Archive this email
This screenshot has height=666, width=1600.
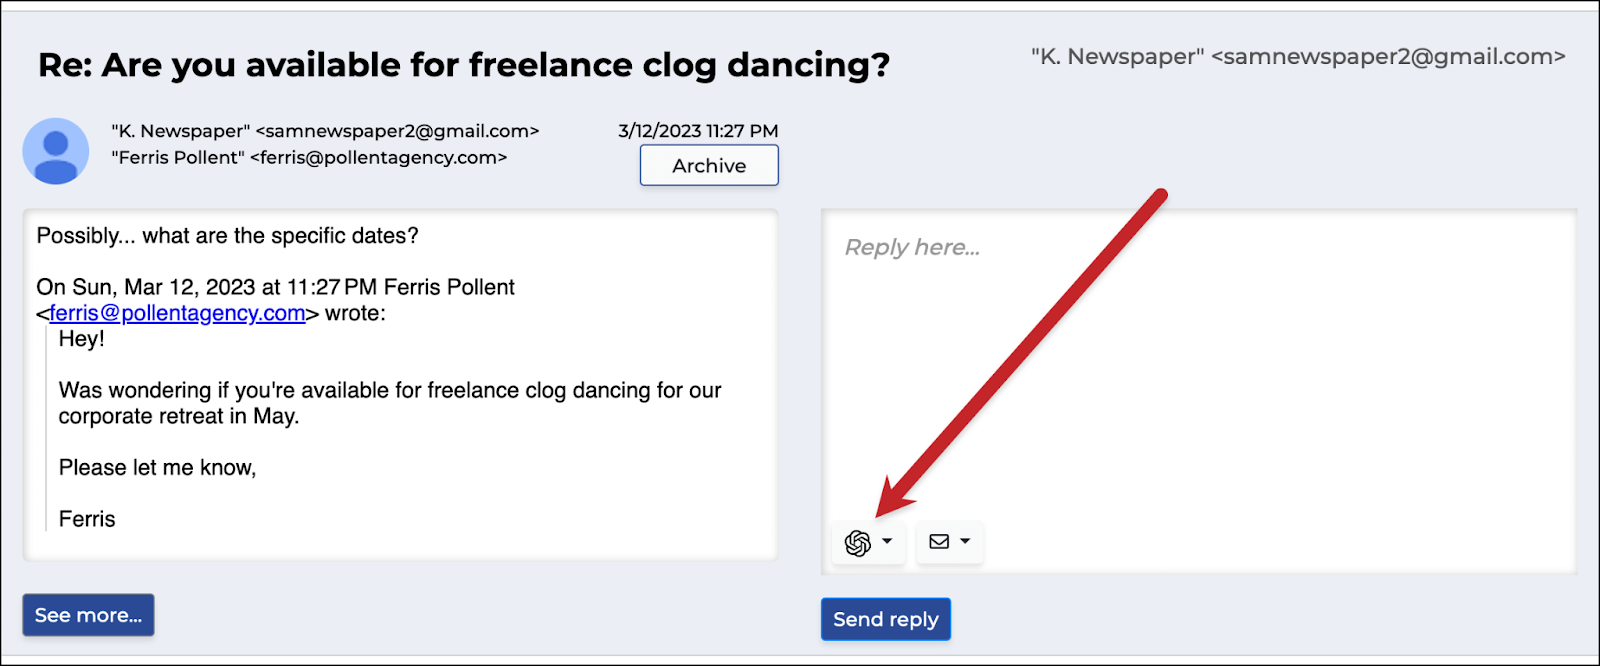709,165
